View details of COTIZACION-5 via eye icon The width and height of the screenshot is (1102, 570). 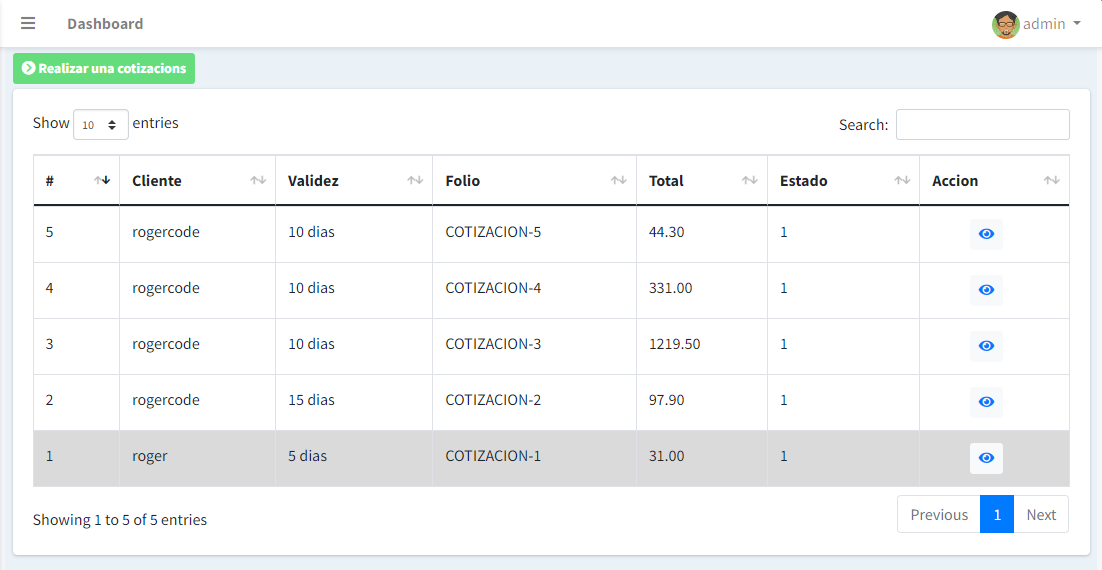point(986,234)
